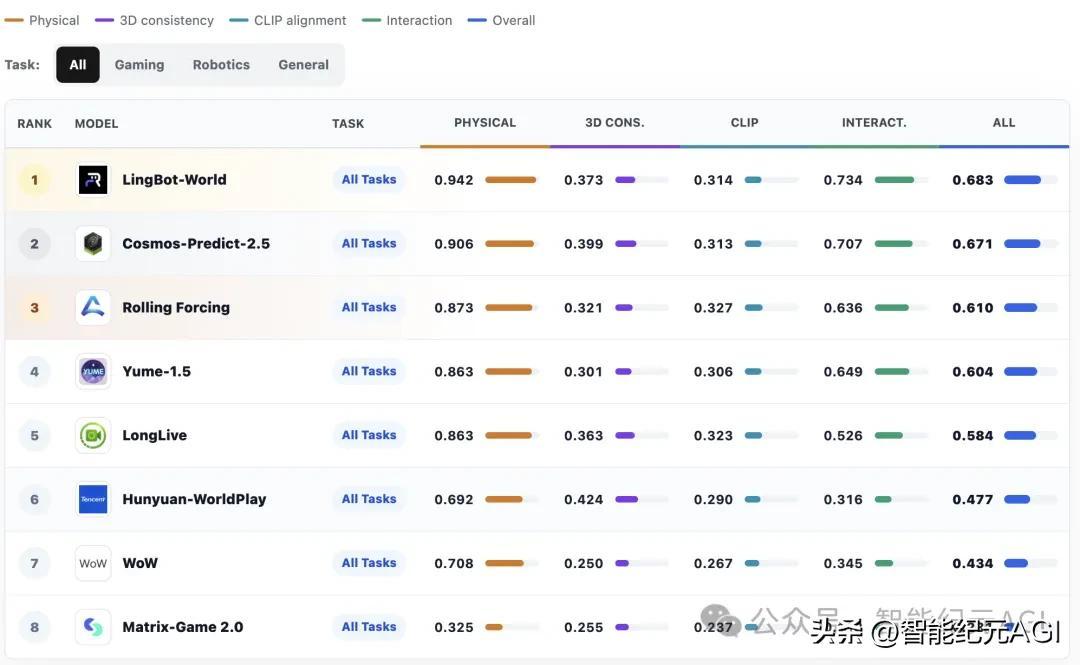The width and height of the screenshot is (1080, 665).
Task: Click the MODEL column header
Action: click(x=96, y=124)
